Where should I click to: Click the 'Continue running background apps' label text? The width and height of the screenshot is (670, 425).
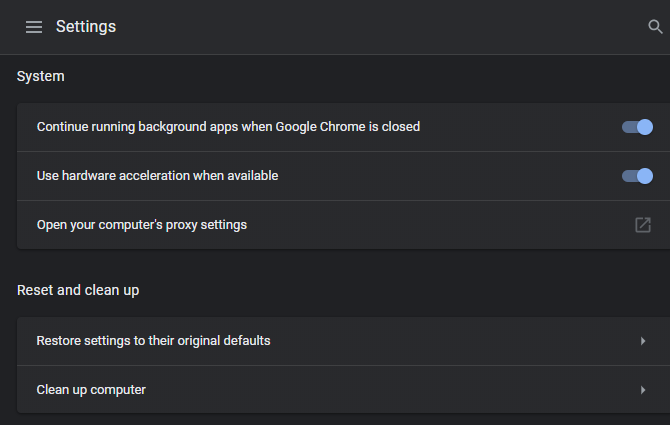(x=150, y=127)
